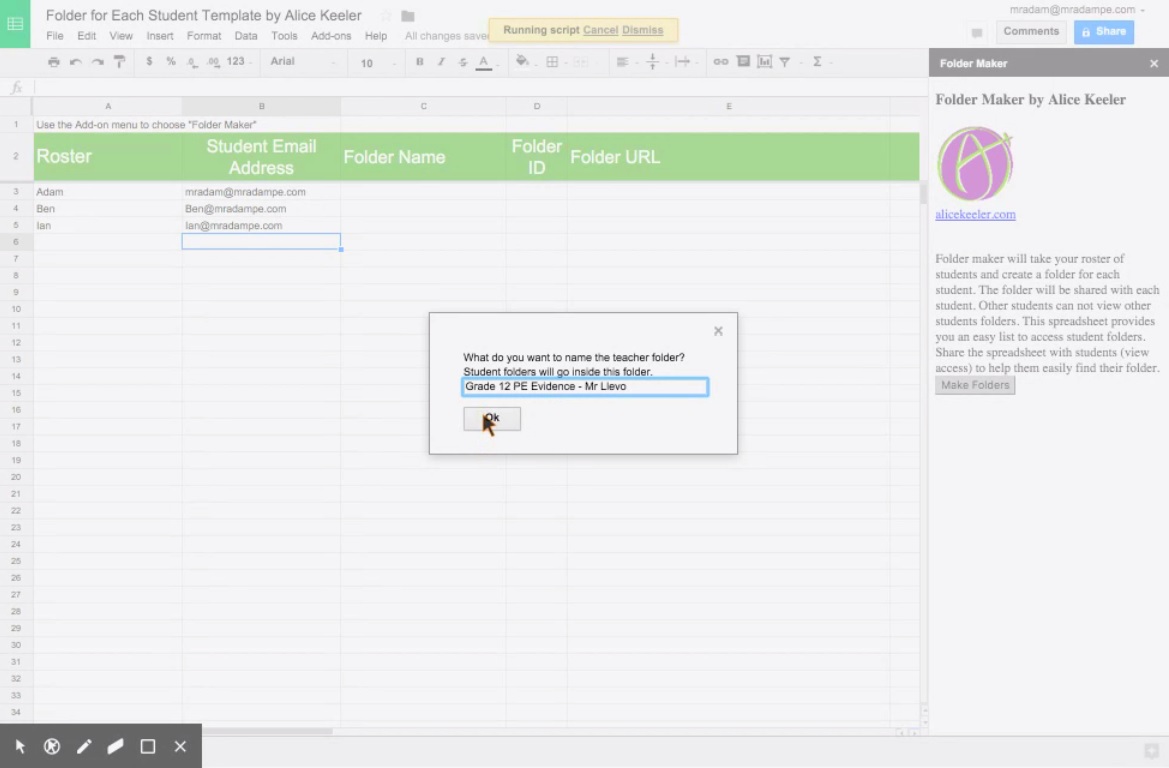Click the insert link icon
The image size is (1169, 768).
pos(721,62)
